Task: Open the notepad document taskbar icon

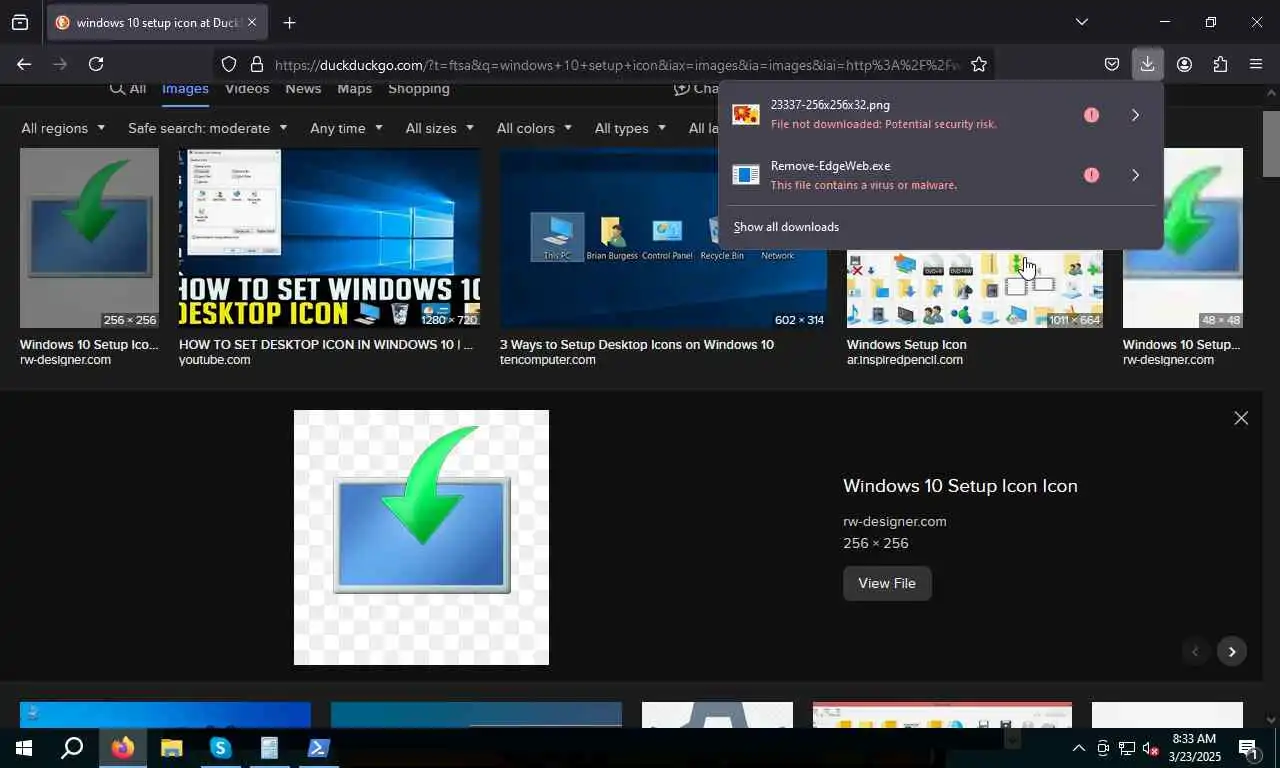Action: (269, 748)
